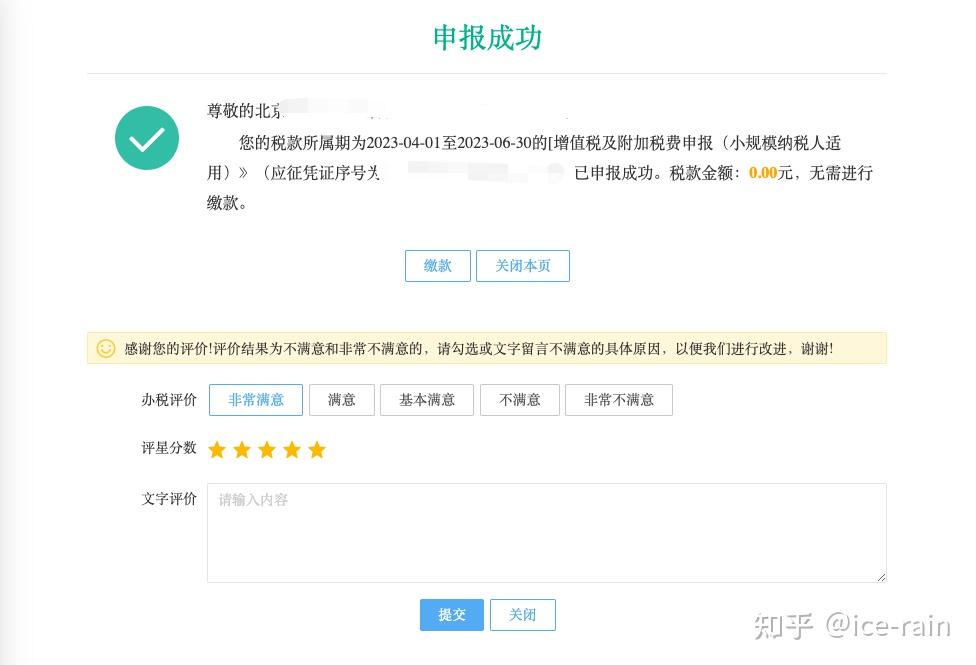Click the smiley face icon in the yellow banner
The image size is (976, 665).
103,348
